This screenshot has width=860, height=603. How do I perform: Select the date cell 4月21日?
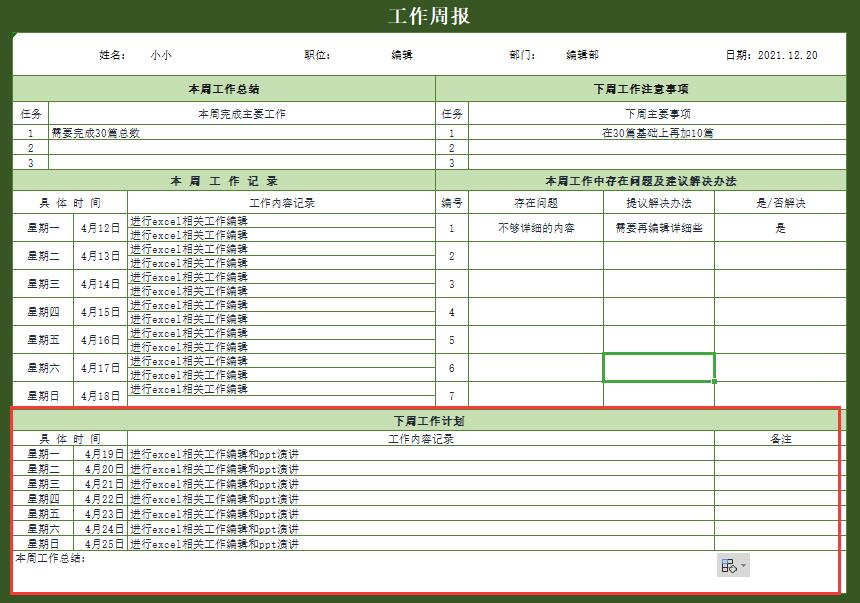100,484
